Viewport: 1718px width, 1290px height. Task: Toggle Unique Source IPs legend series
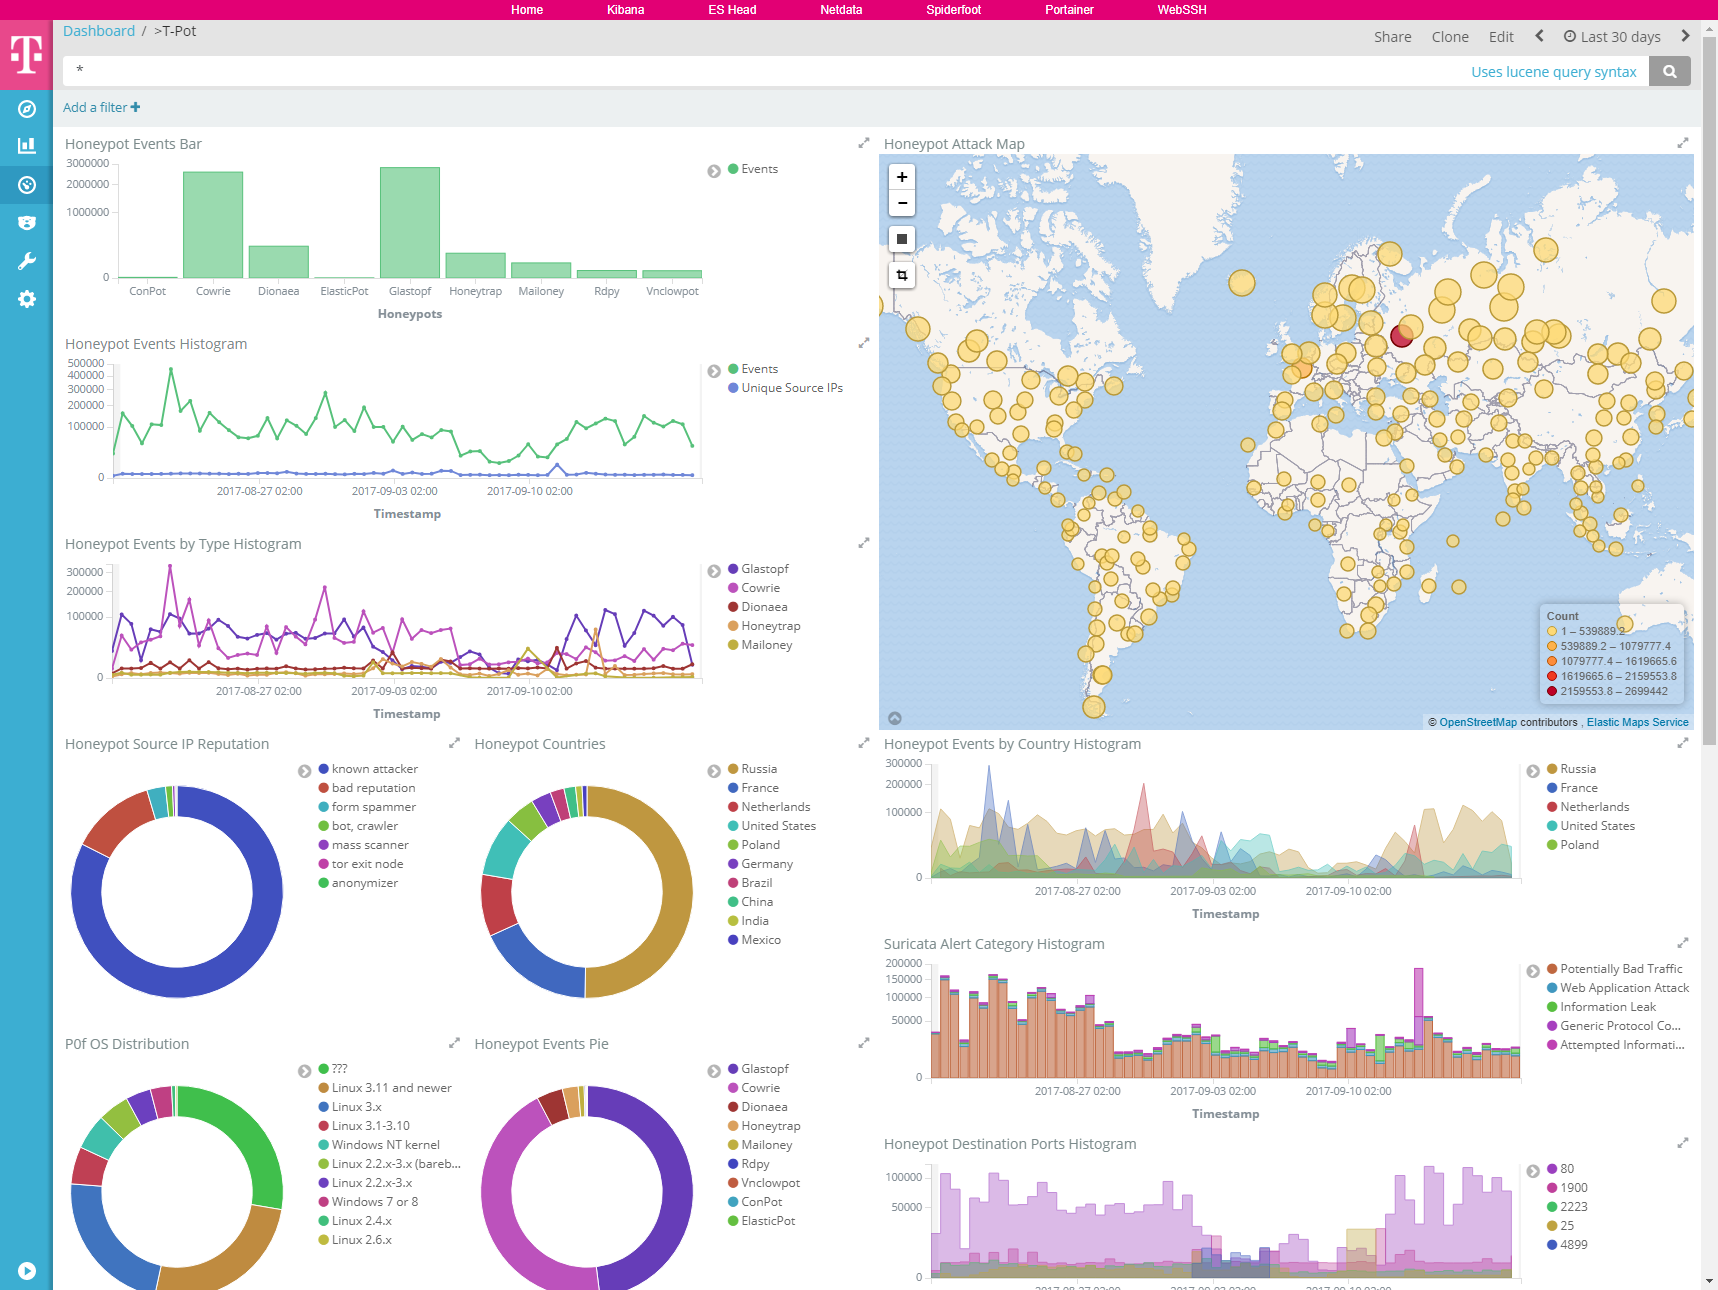tap(791, 388)
